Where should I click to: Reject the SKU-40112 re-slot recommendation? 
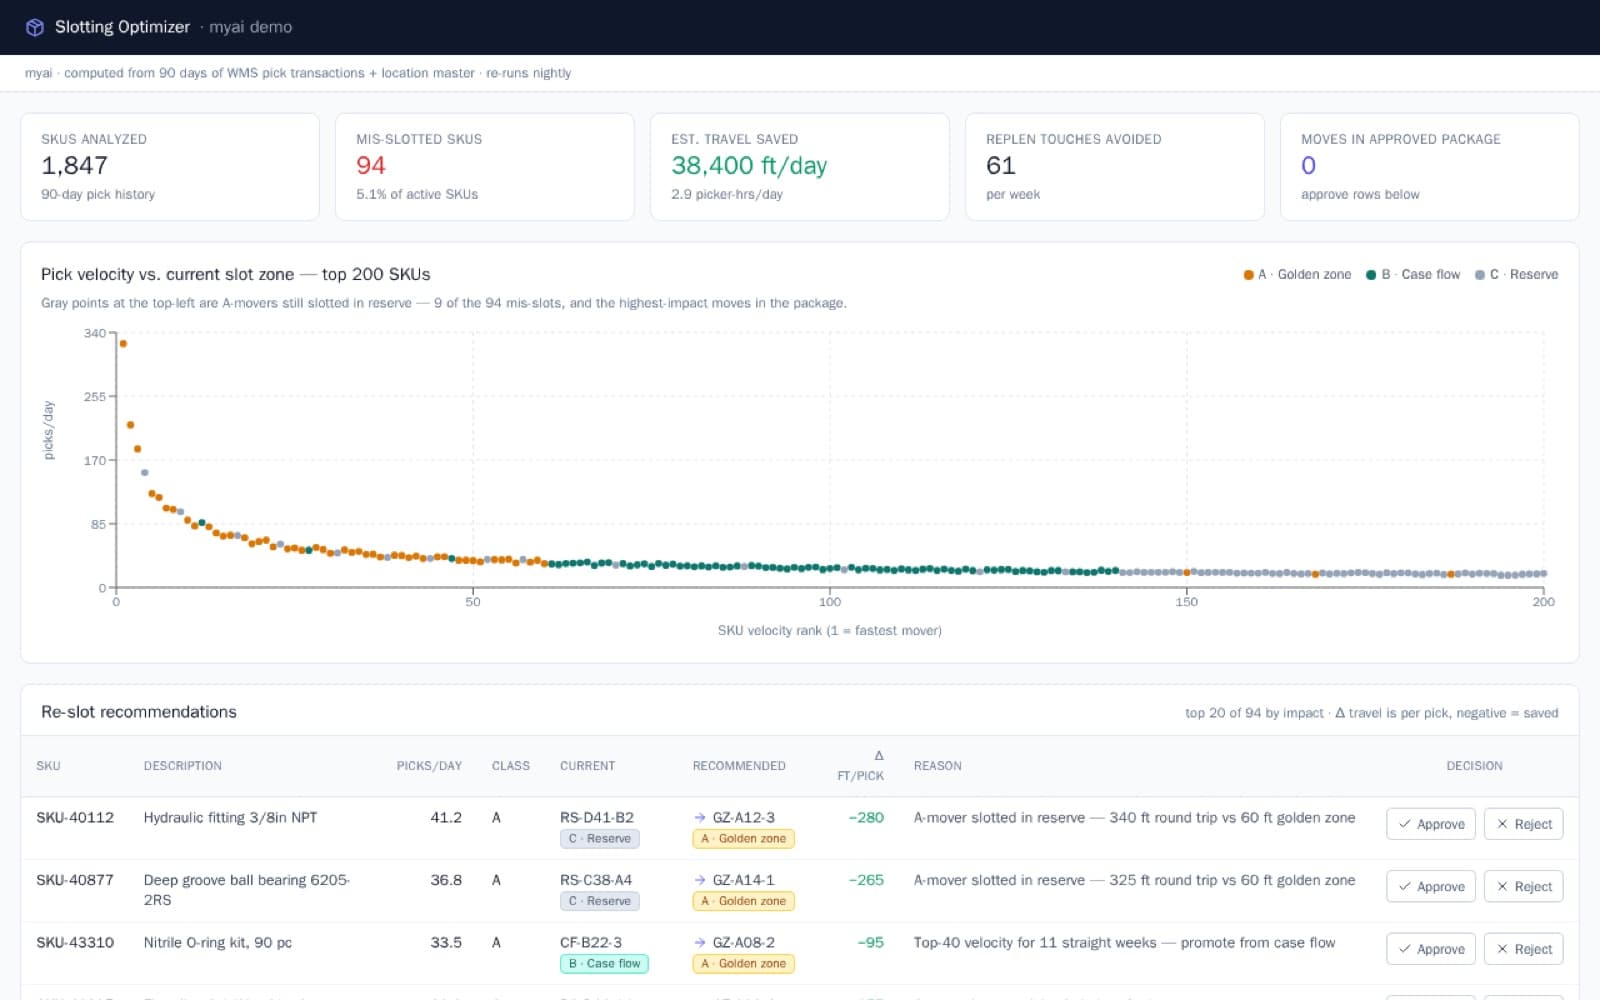pyautogui.click(x=1524, y=824)
